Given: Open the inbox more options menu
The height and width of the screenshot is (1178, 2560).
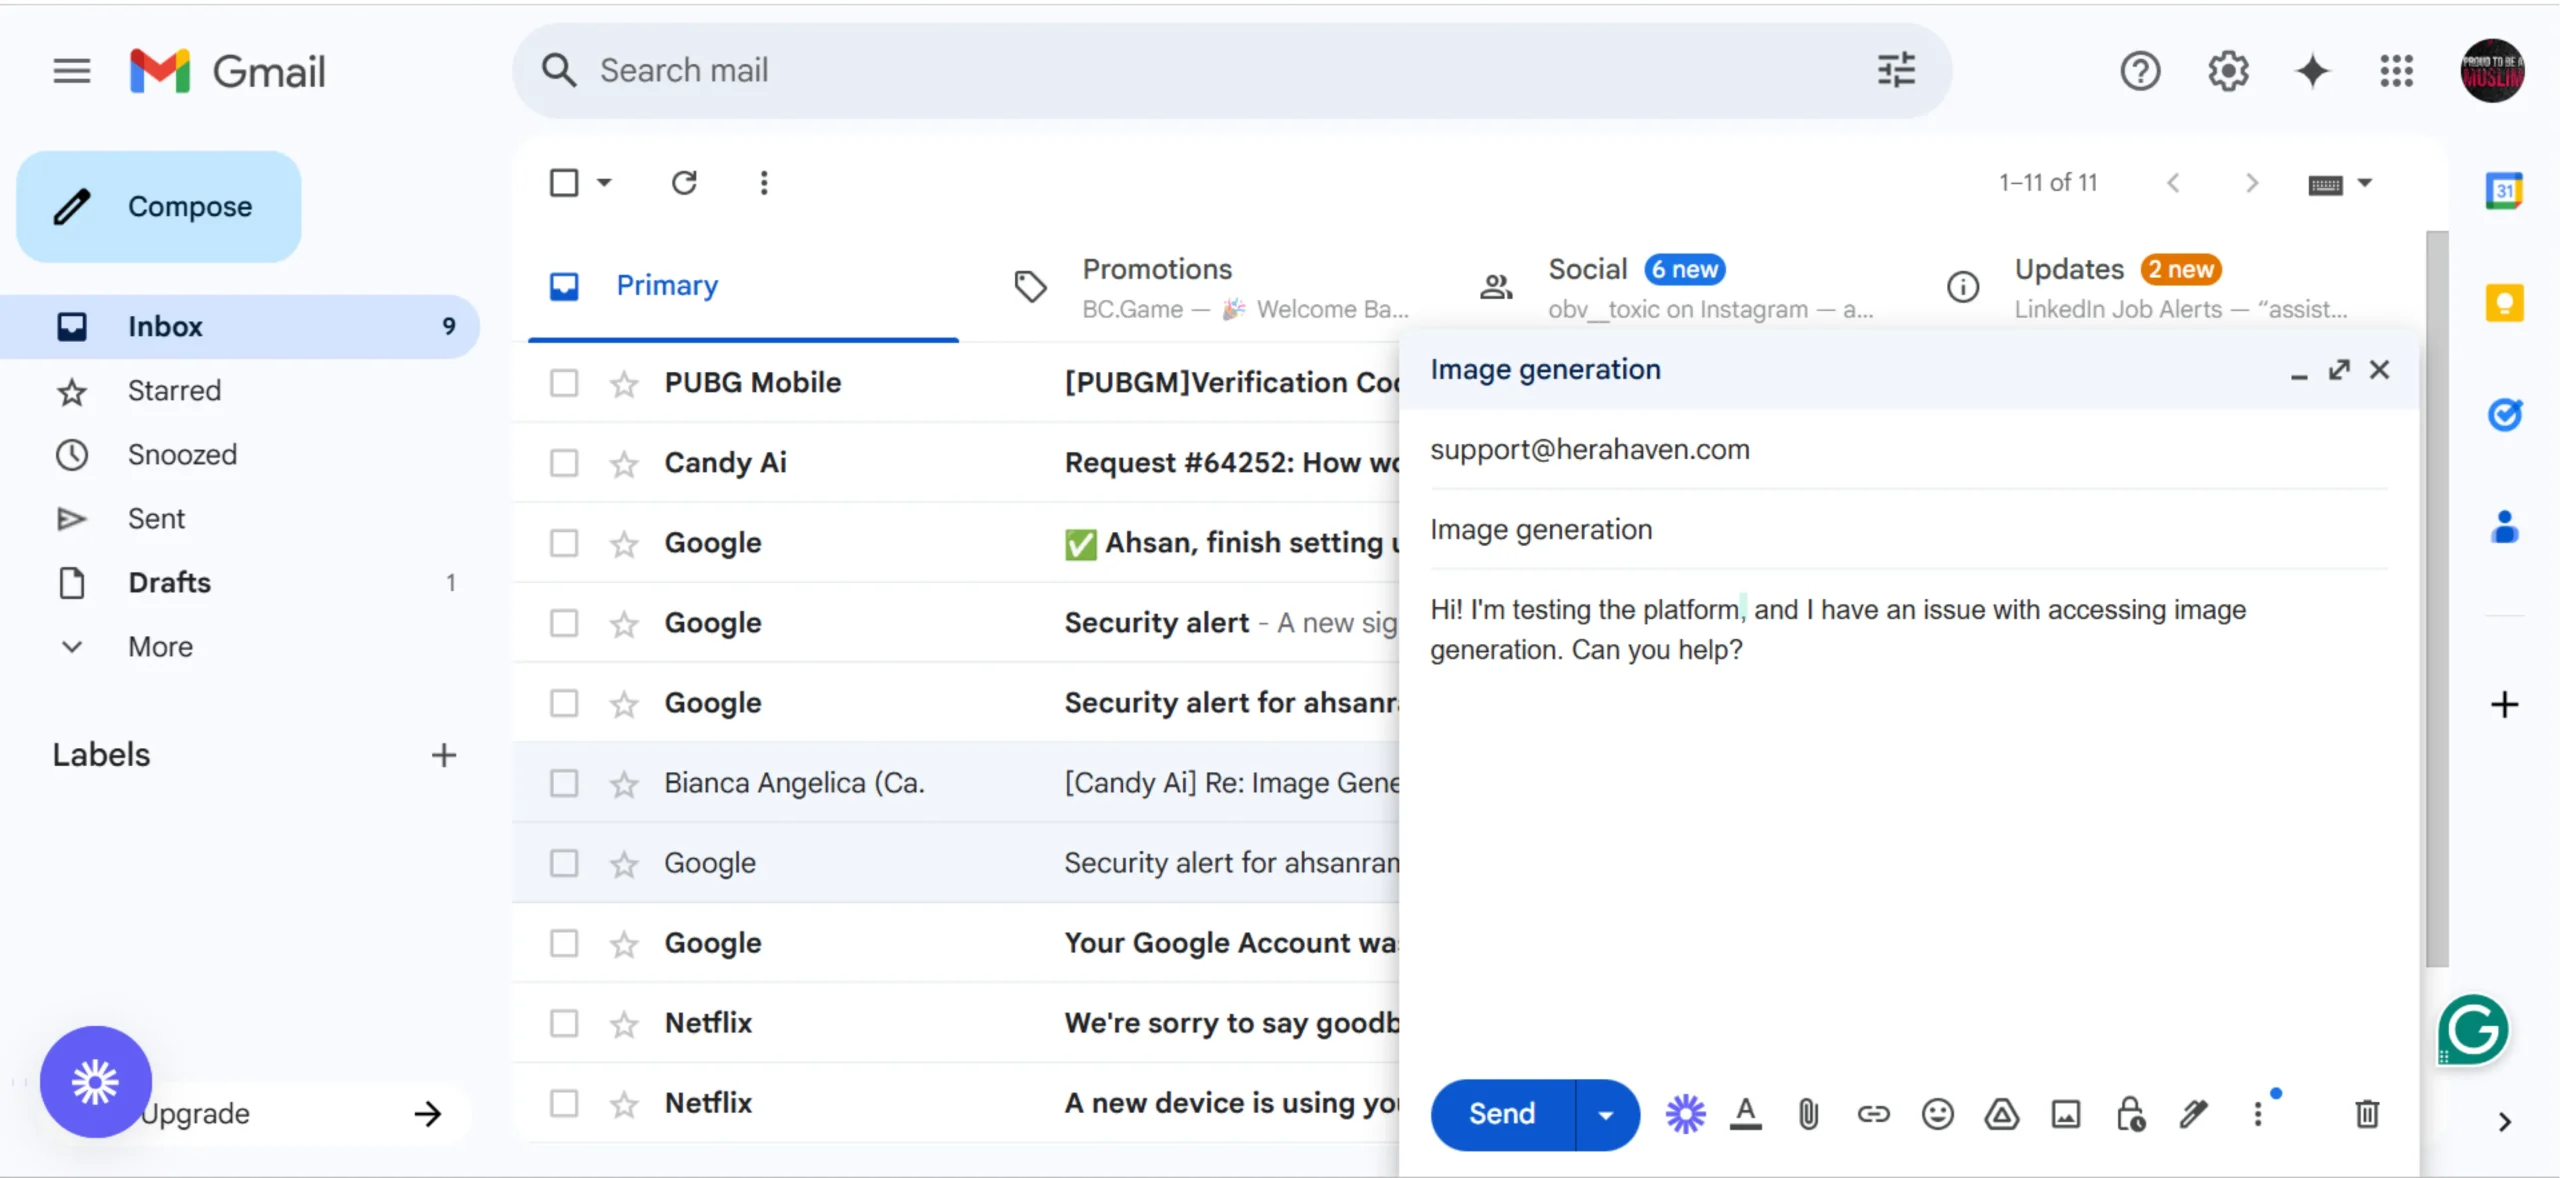Looking at the screenshot, I should coord(764,183).
